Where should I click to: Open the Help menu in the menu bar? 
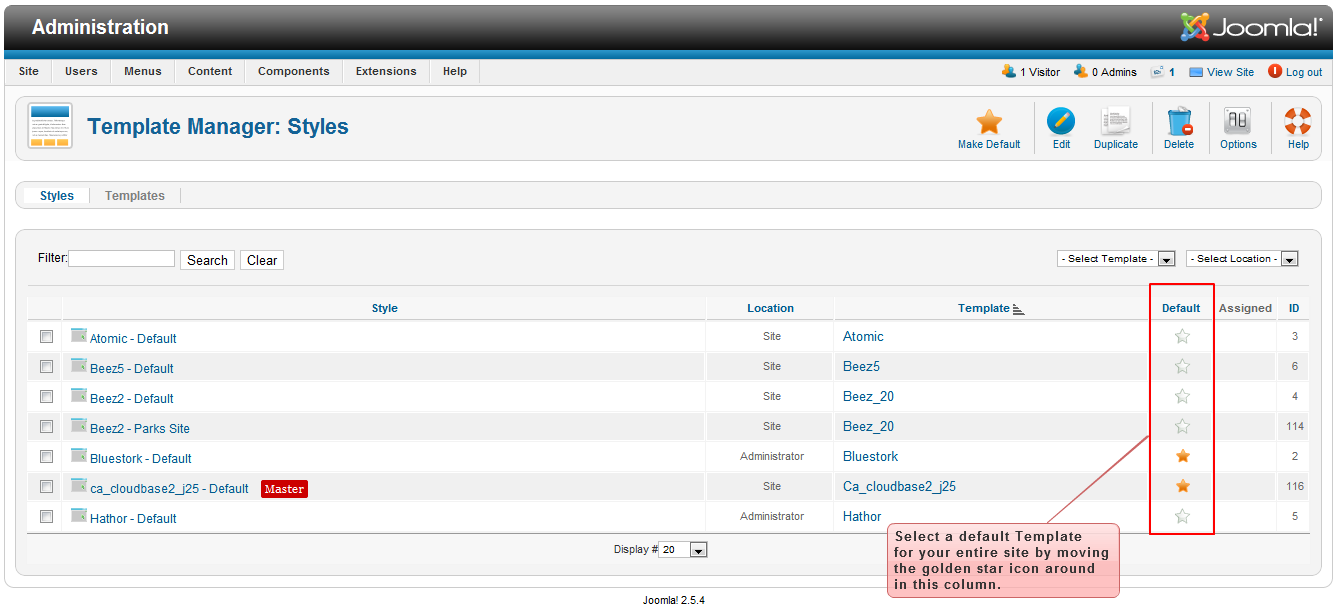pyautogui.click(x=455, y=72)
